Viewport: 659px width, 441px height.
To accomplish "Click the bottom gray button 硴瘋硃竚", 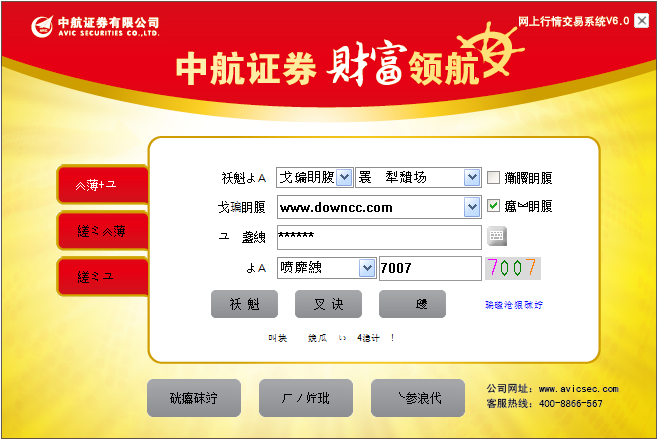I will click(x=194, y=398).
